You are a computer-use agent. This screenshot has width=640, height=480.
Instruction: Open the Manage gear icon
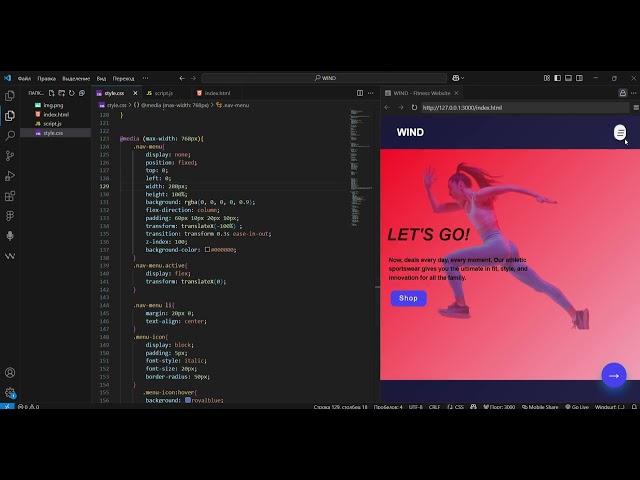click(10, 393)
